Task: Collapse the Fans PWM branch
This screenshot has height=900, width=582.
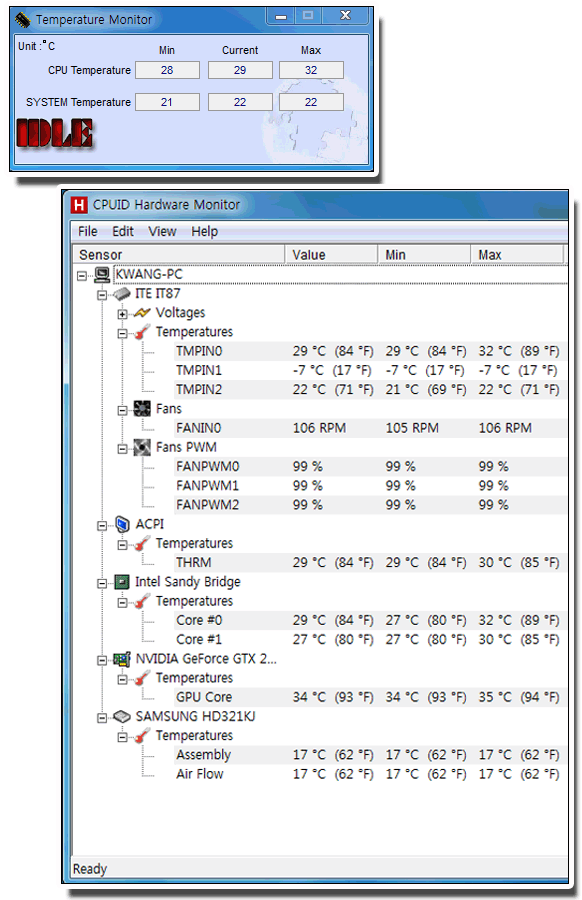Action: 122,449
